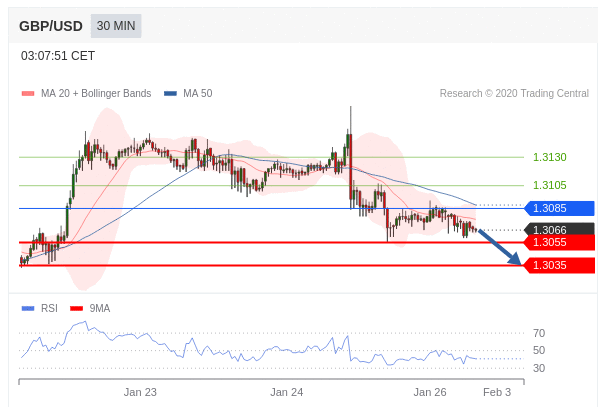Click the blue MA 50 legend swatch
This screenshot has width=606, height=414.
pos(170,94)
